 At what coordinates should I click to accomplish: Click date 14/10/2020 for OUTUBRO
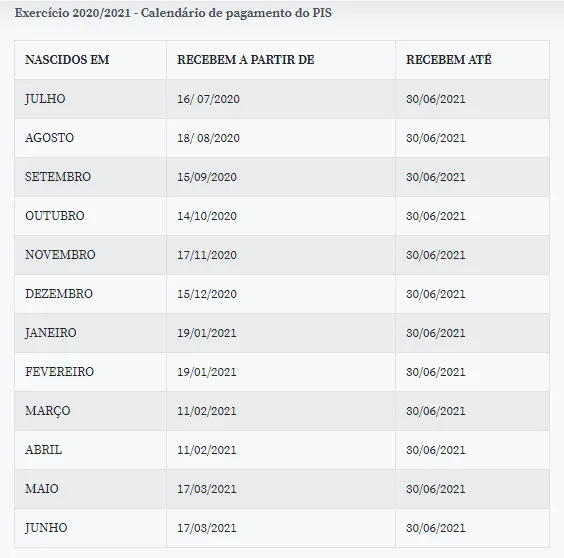click(x=207, y=216)
